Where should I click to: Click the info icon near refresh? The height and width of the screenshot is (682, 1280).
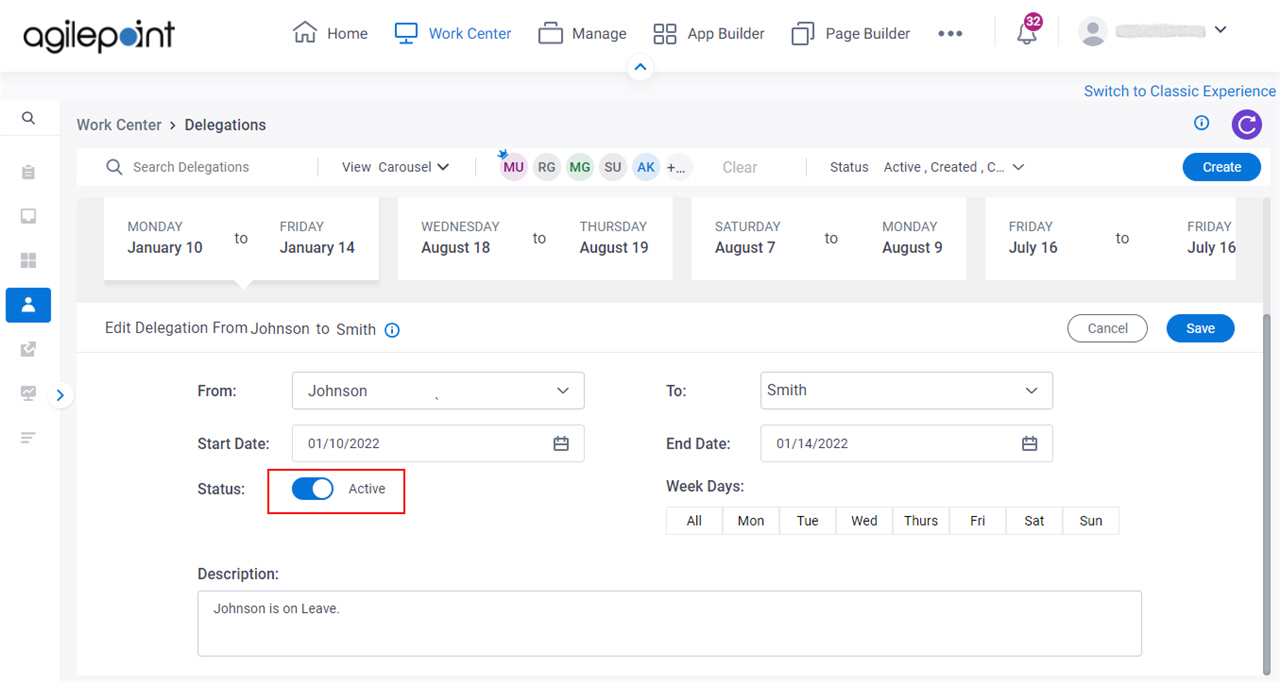[x=1202, y=123]
